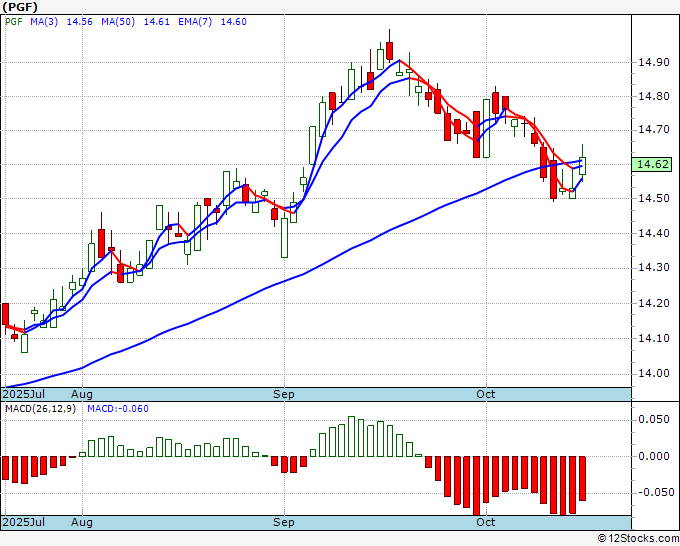Click the Sep label on price chart axis

pyautogui.click(x=284, y=395)
